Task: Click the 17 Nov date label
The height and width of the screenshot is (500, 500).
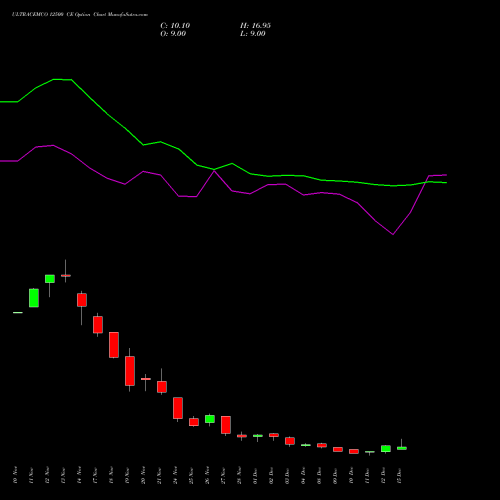Action: tap(95, 475)
